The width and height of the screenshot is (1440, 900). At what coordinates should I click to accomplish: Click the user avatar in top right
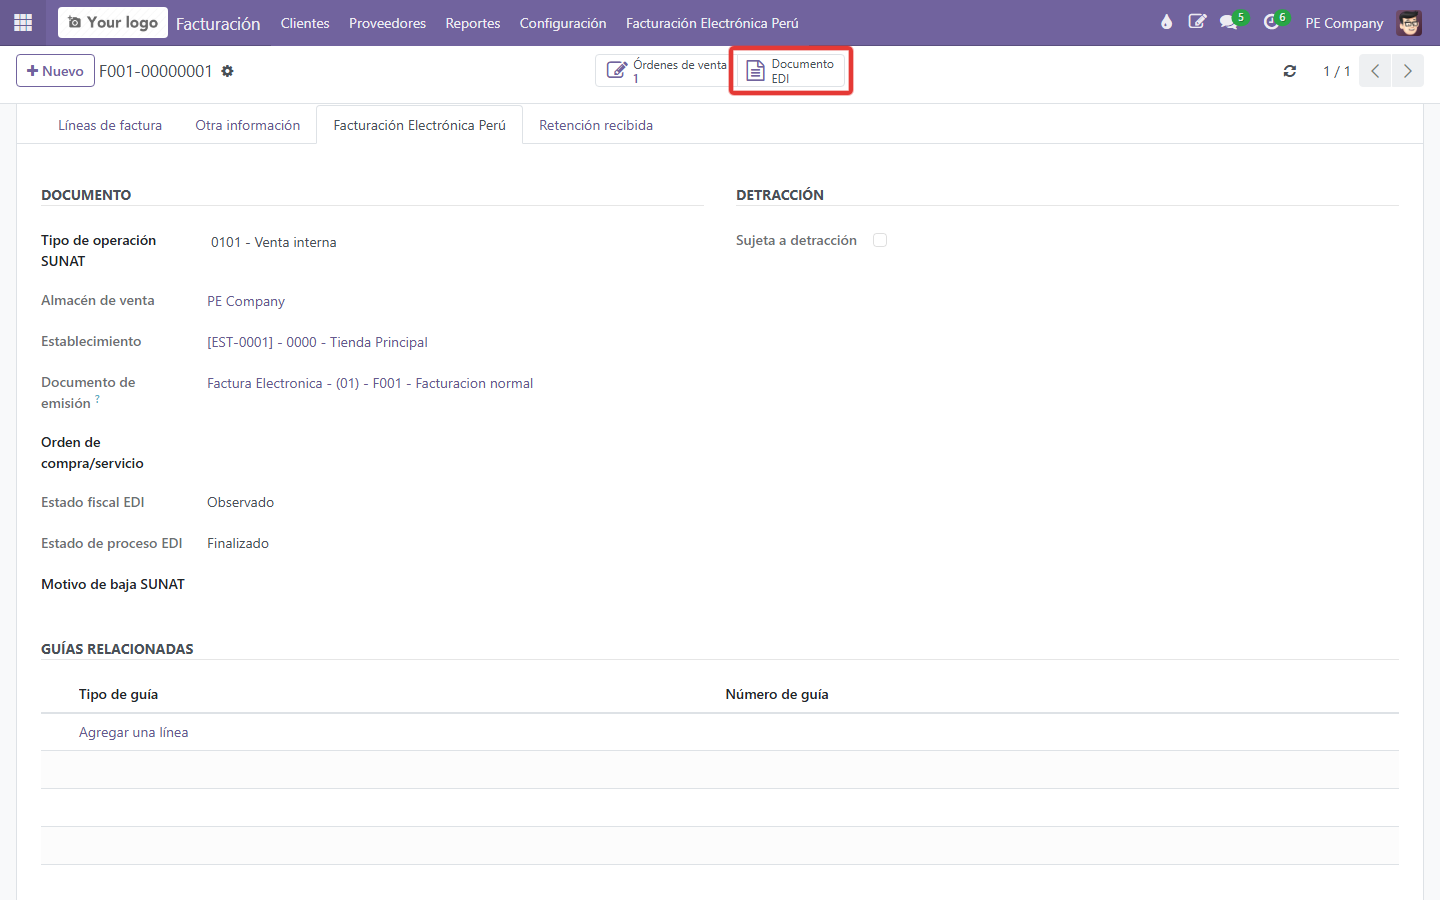click(x=1409, y=23)
